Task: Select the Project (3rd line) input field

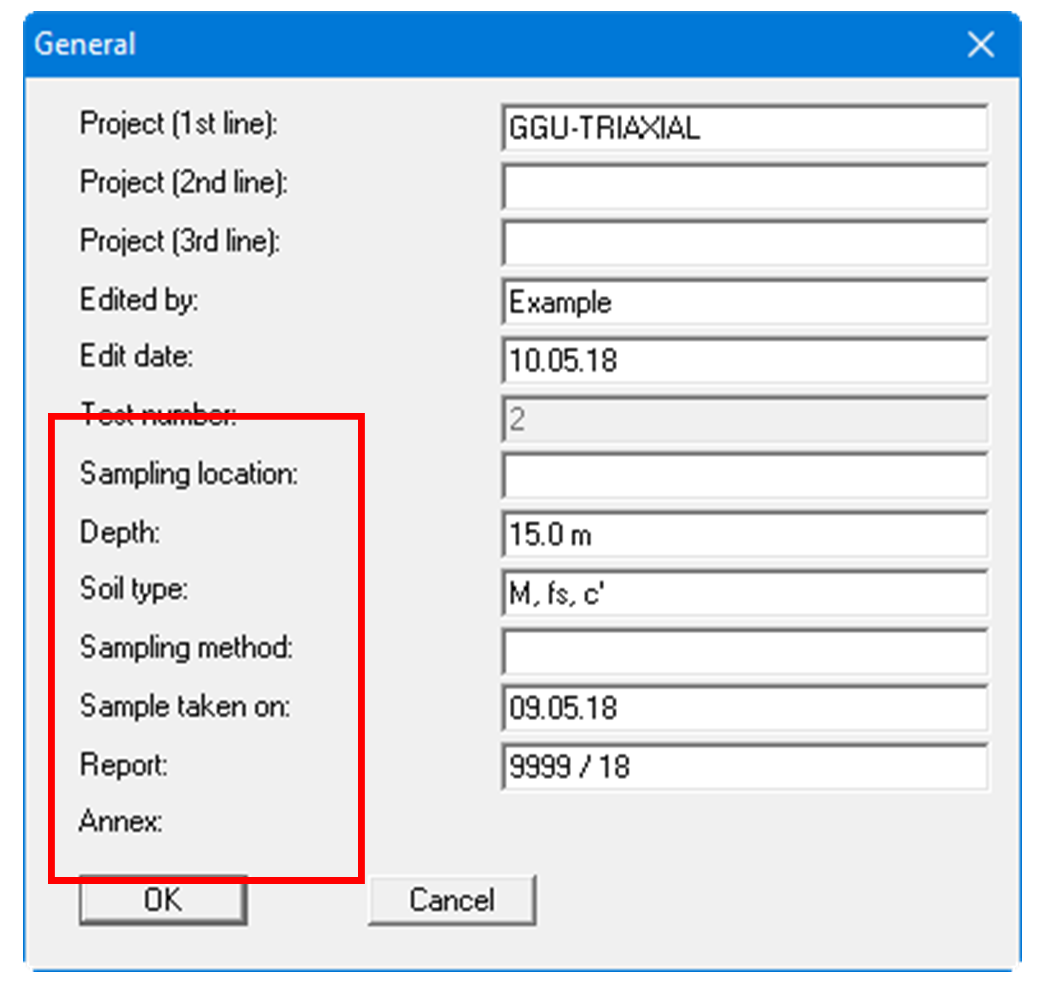Action: tap(744, 244)
